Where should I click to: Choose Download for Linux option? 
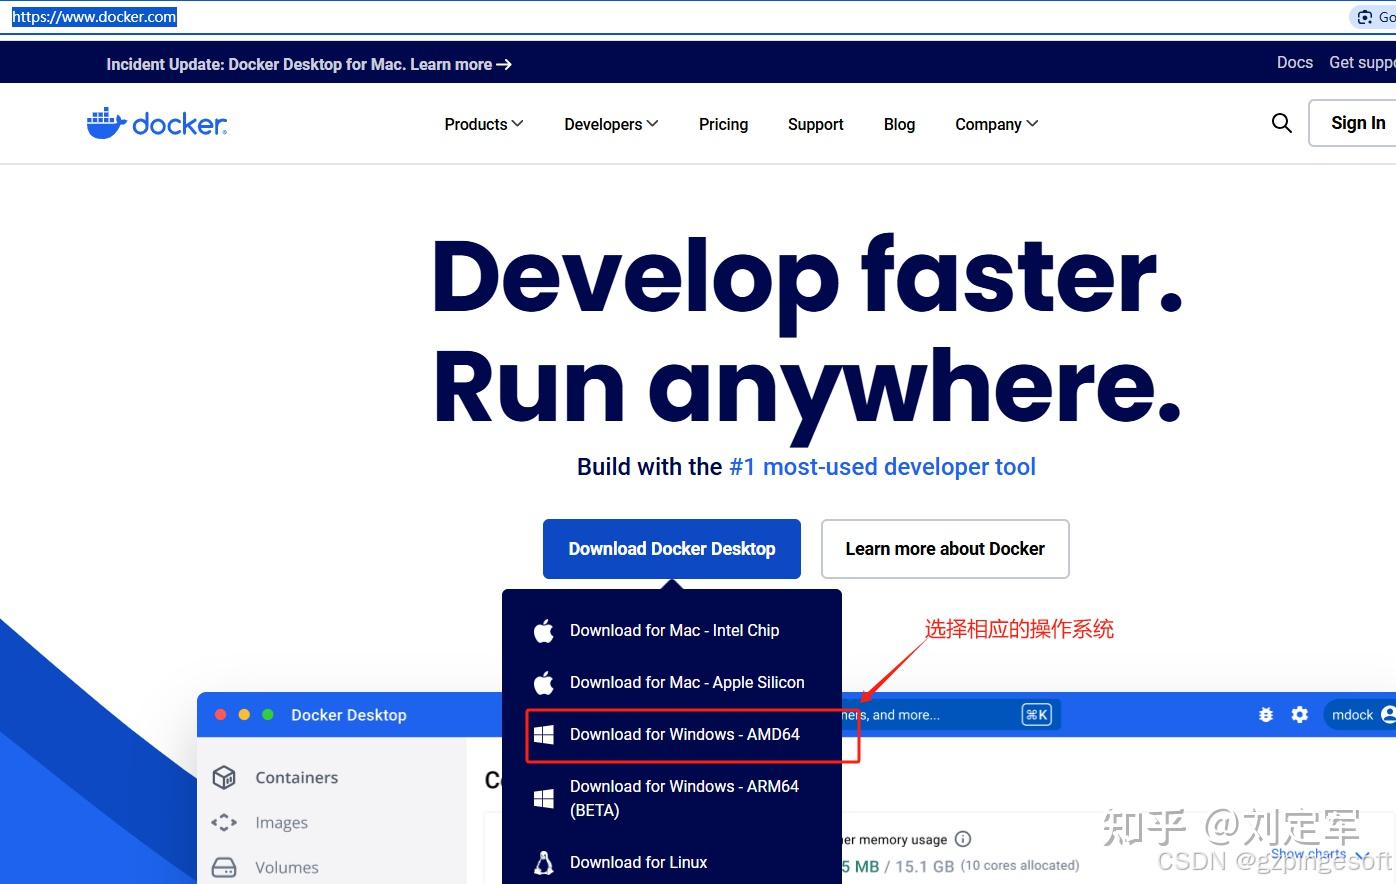(x=638, y=862)
